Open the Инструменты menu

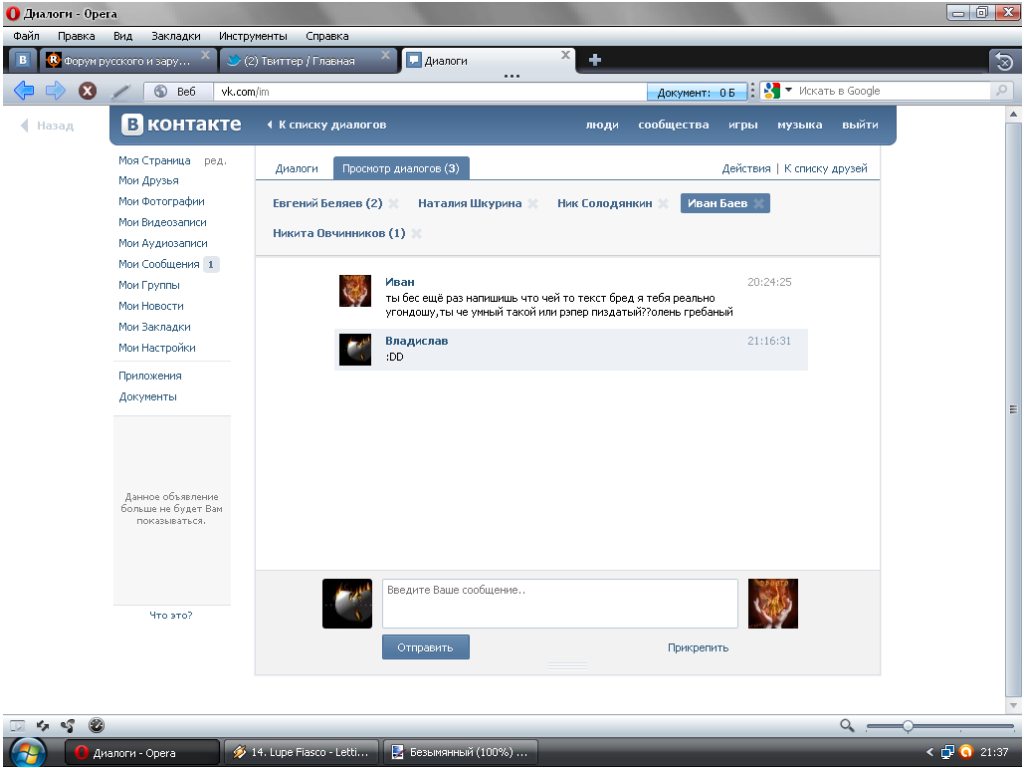pyautogui.click(x=253, y=36)
